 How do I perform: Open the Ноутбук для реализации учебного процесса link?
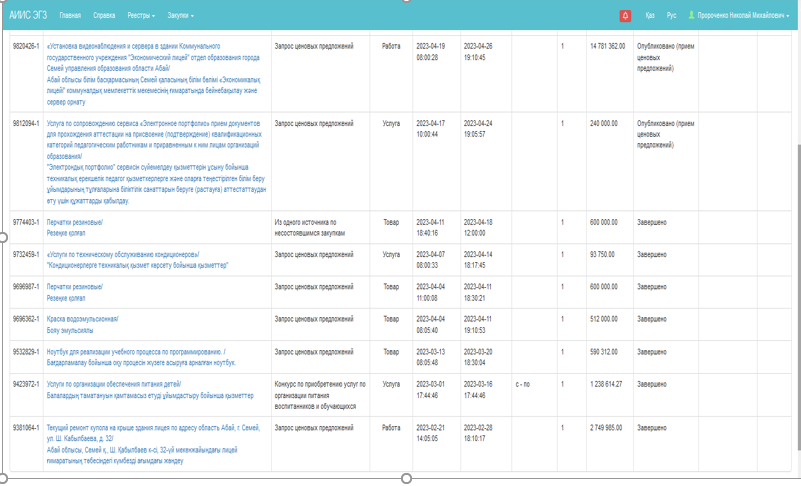pyautogui.click(x=141, y=357)
